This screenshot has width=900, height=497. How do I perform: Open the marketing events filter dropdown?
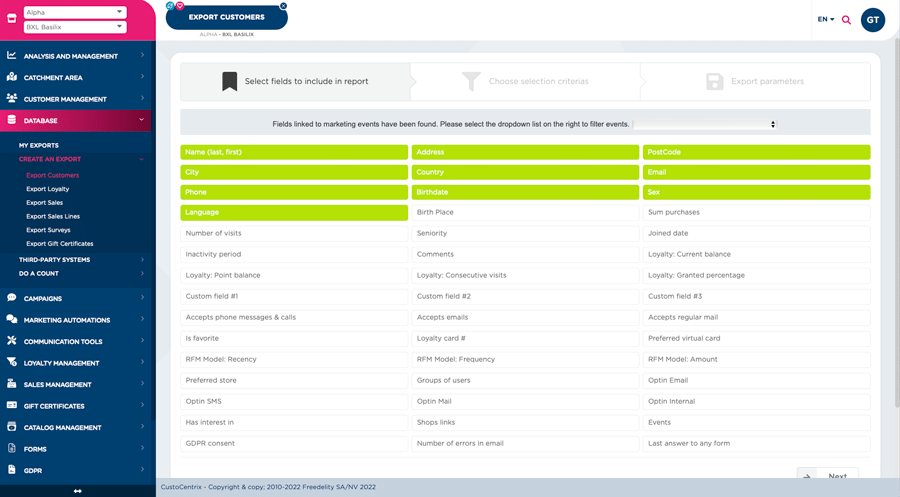(707, 124)
